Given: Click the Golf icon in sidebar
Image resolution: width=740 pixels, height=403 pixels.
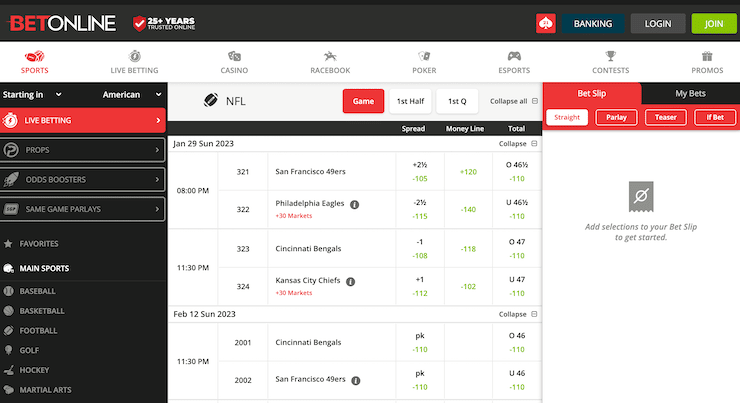Looking at the screenshot, I should (x=8, y=350).
